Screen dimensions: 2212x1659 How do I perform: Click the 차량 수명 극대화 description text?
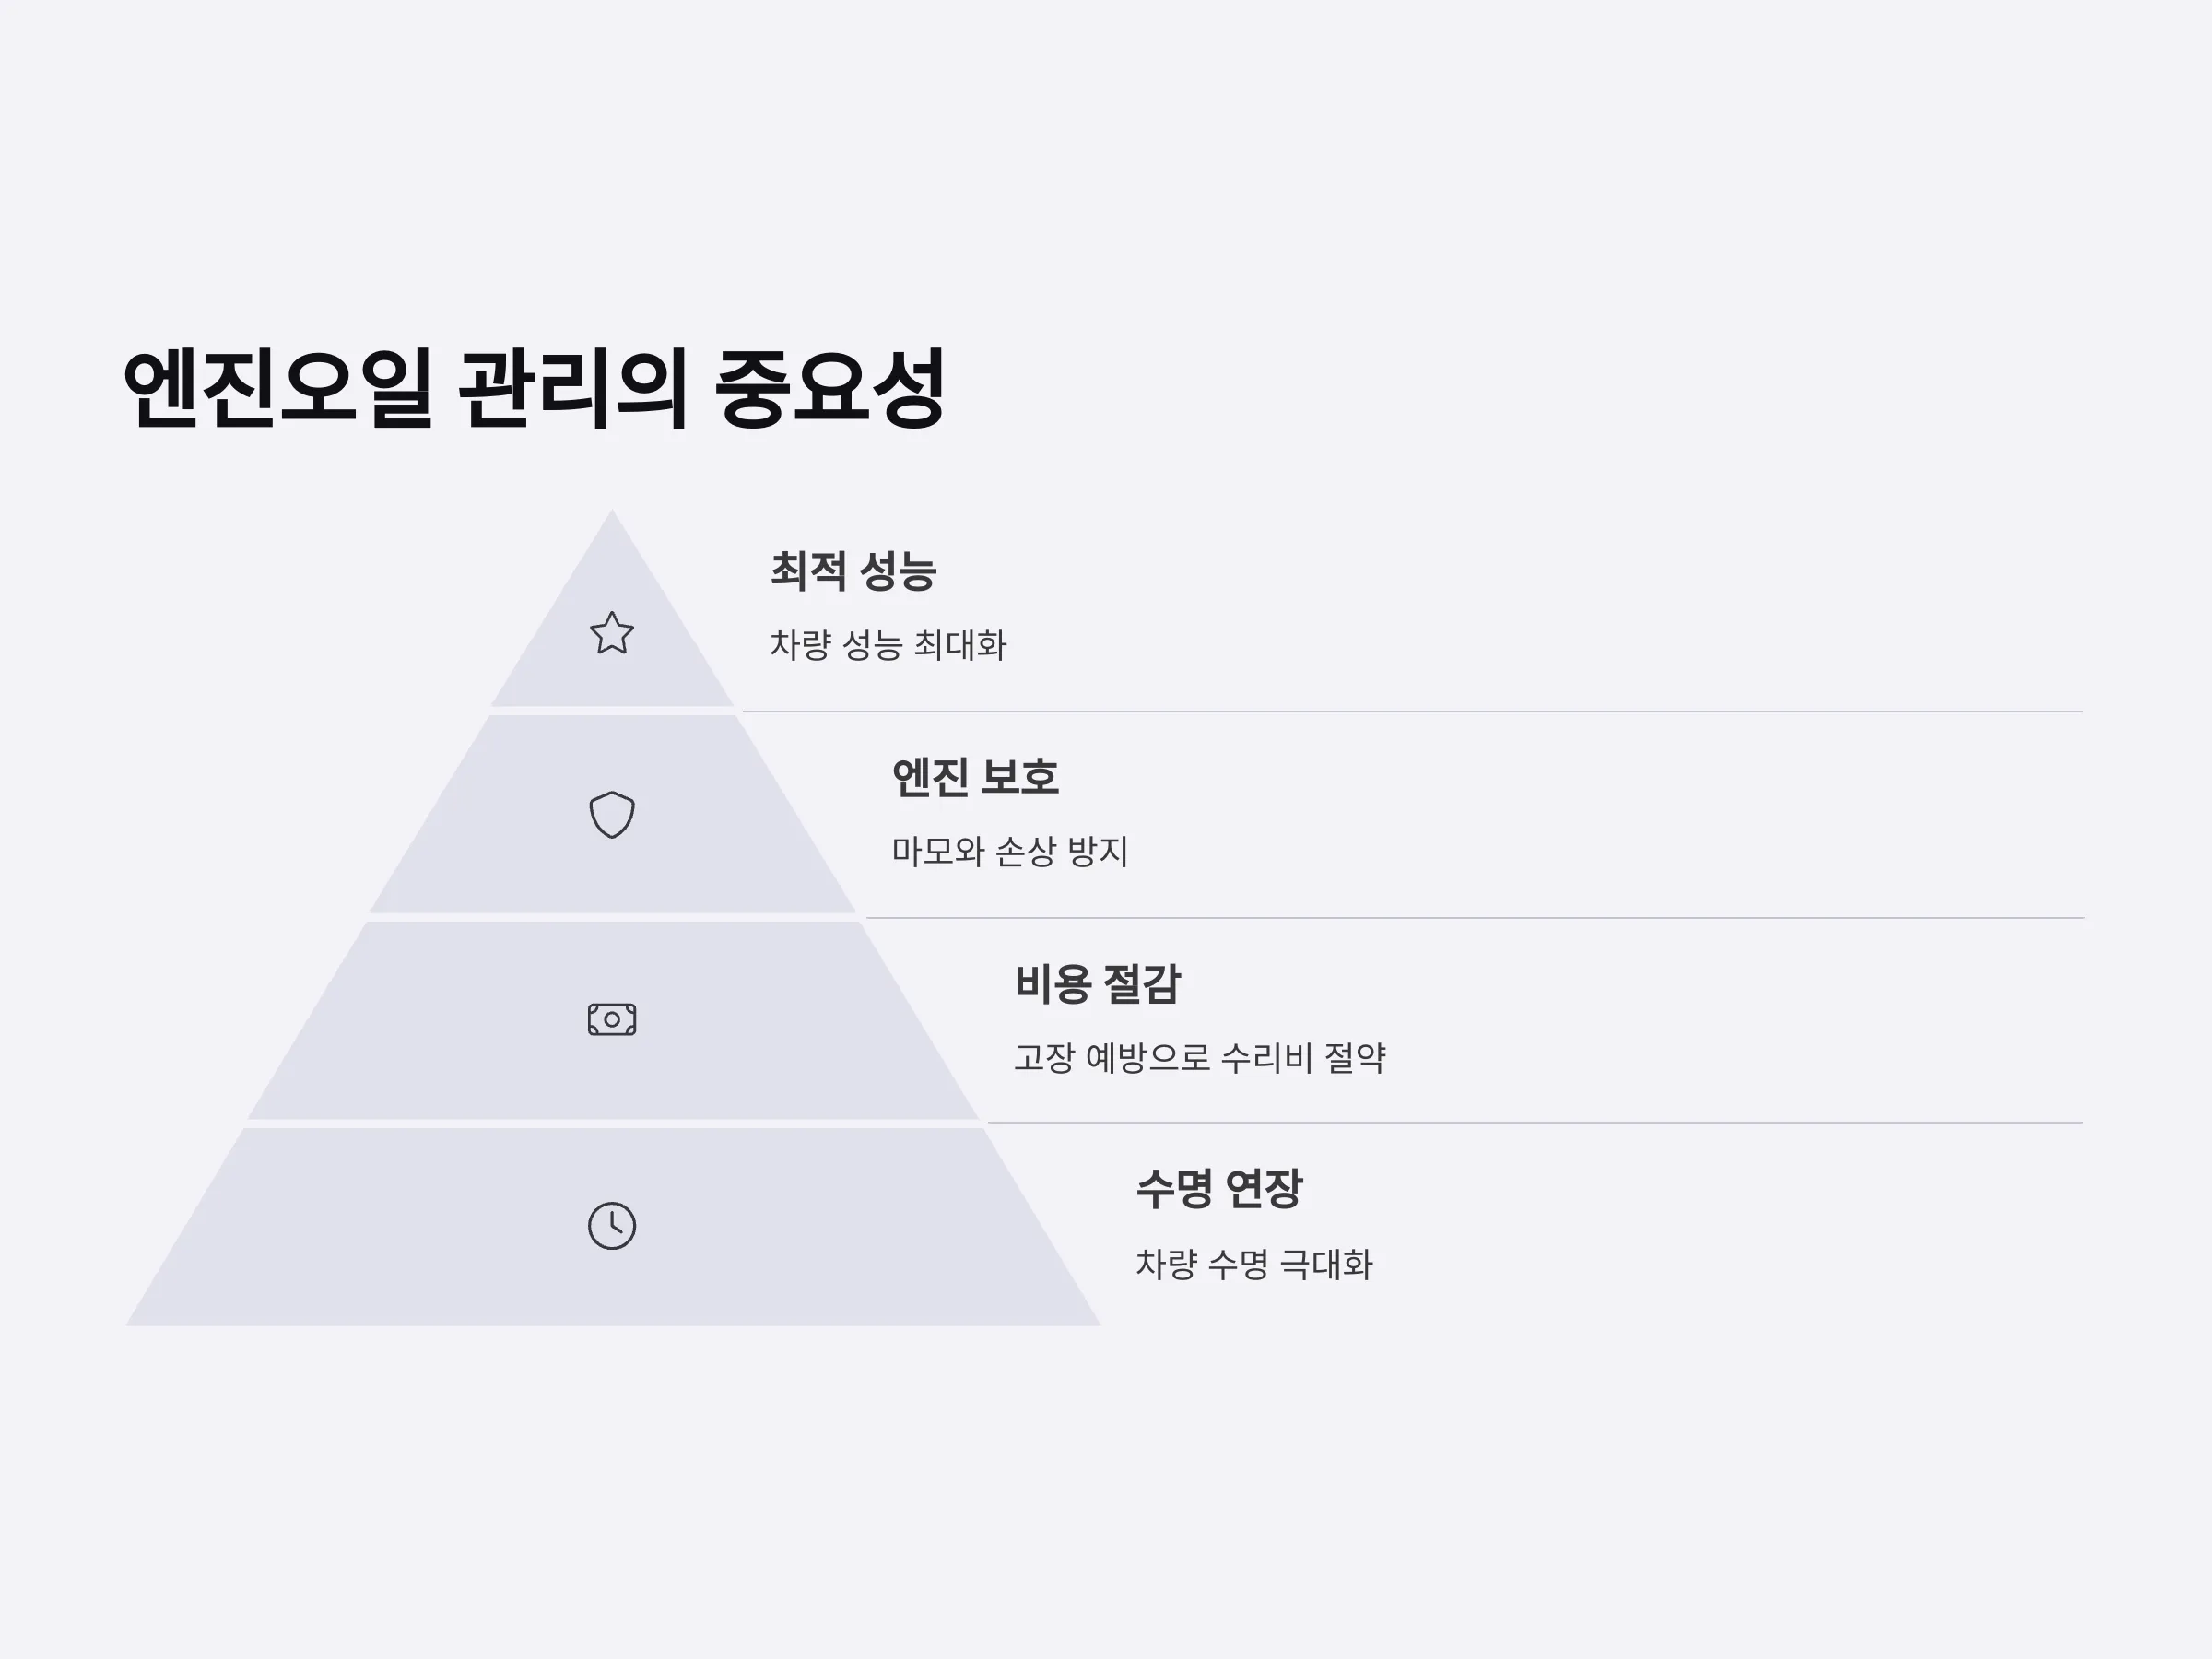click(x=1254, y=1264)
